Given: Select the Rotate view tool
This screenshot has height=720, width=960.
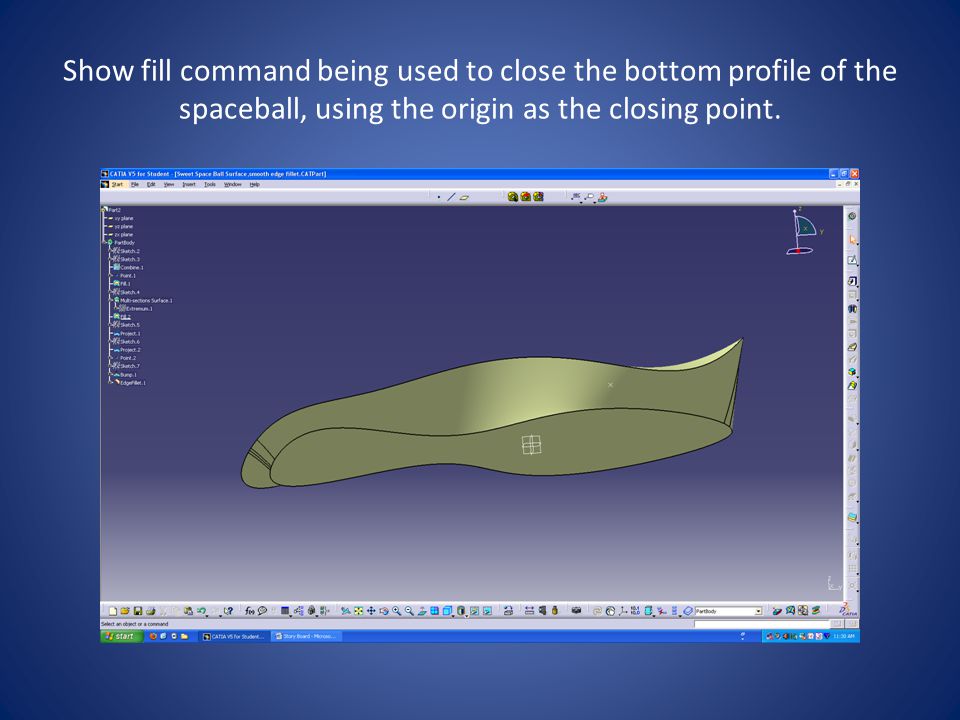Looking at the screenshot, I should coord(384,611).
